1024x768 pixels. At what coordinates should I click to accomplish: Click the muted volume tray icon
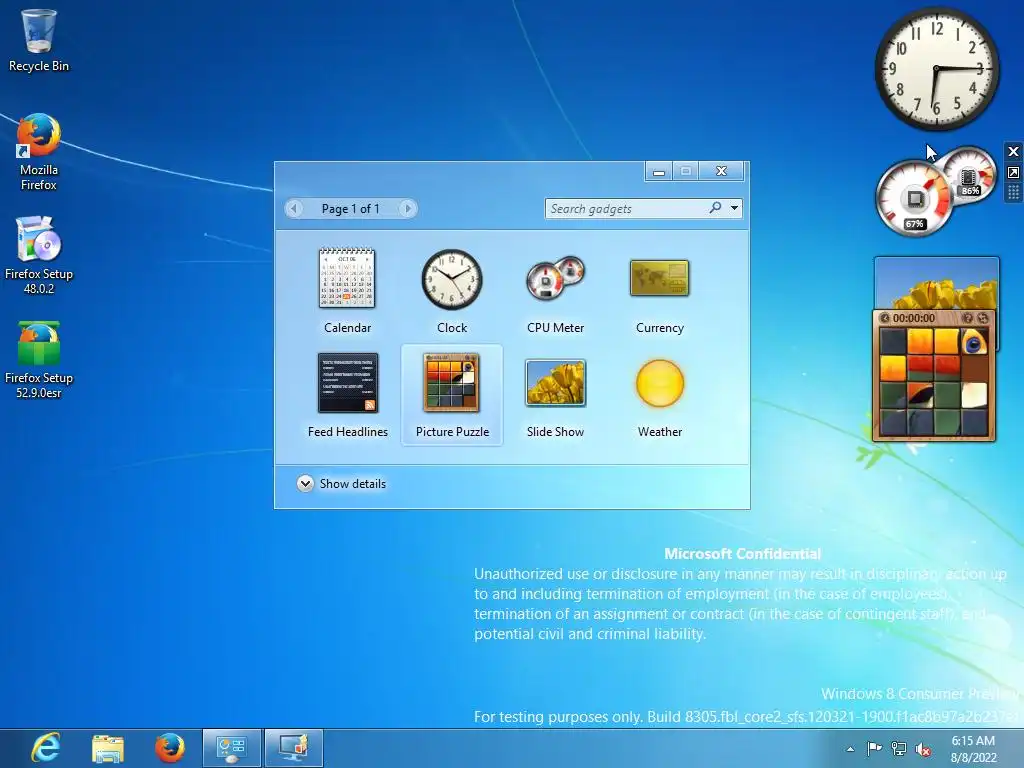coord(923,749)
